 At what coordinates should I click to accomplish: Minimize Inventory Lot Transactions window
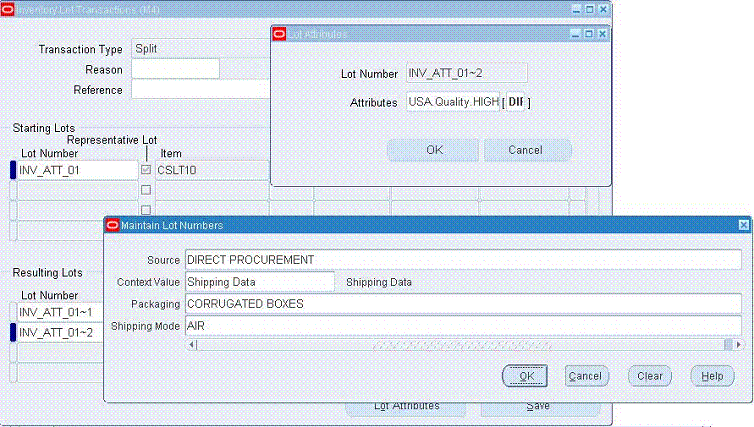click(577, 9)
